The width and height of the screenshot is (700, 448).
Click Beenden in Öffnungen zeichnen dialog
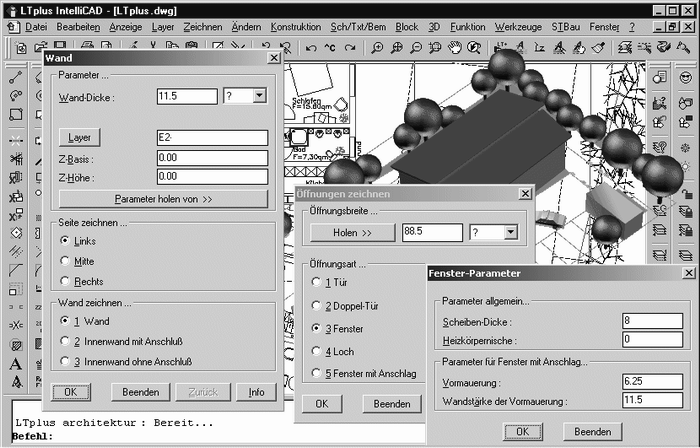[x=392, y=404]
